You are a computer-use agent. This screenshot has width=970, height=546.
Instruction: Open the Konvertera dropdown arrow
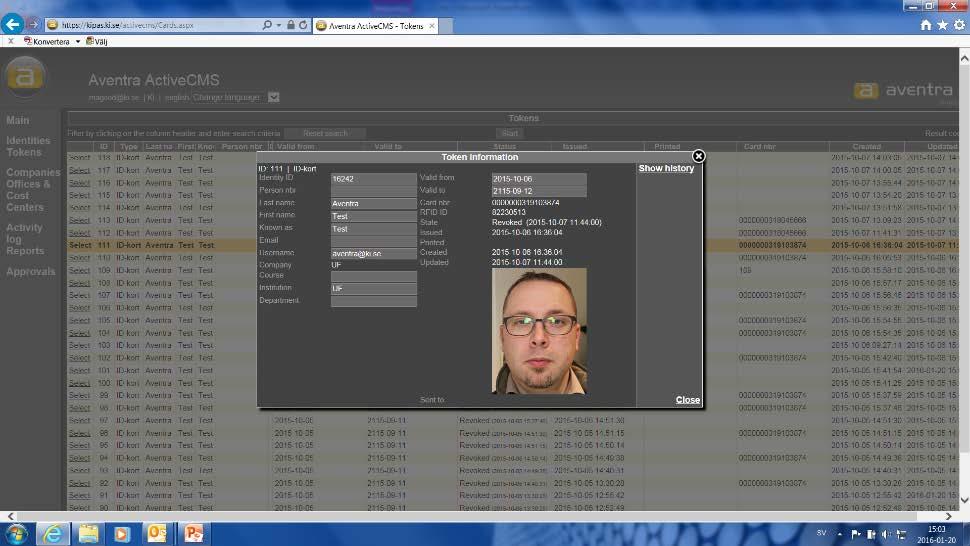[x=78, y=41]
